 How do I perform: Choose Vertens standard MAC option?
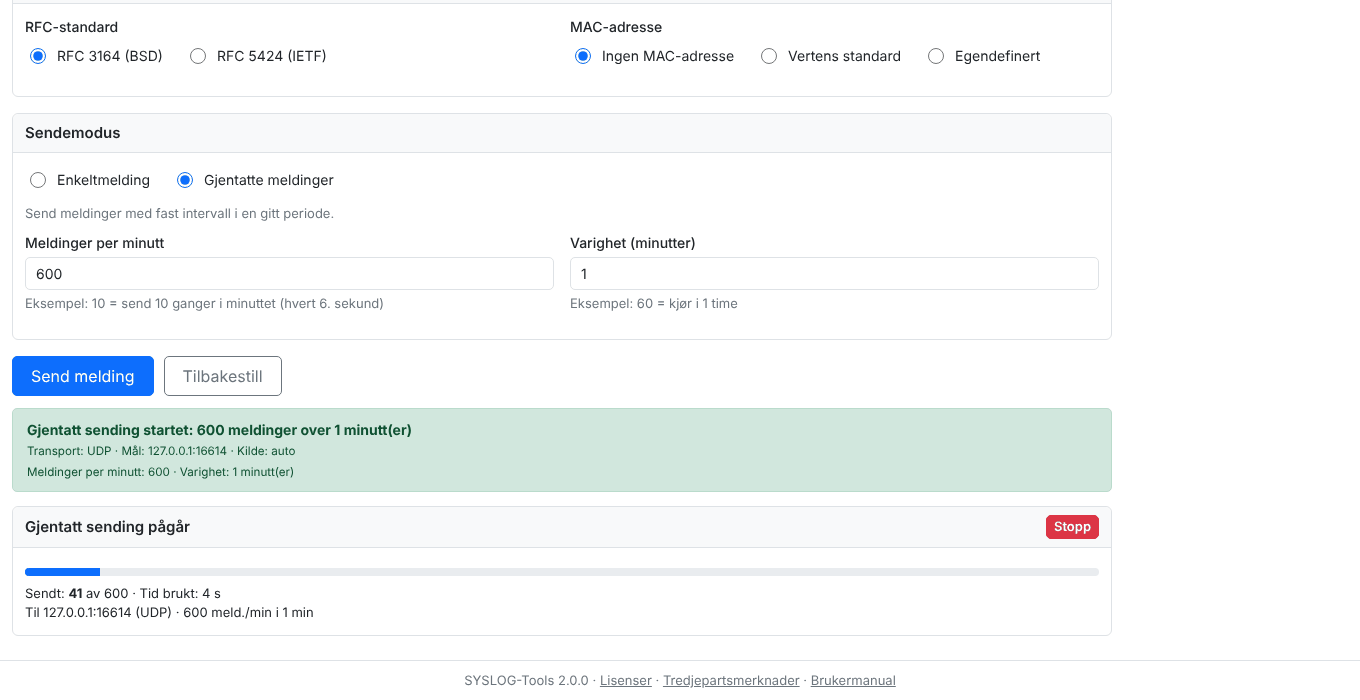coord(769,56)
